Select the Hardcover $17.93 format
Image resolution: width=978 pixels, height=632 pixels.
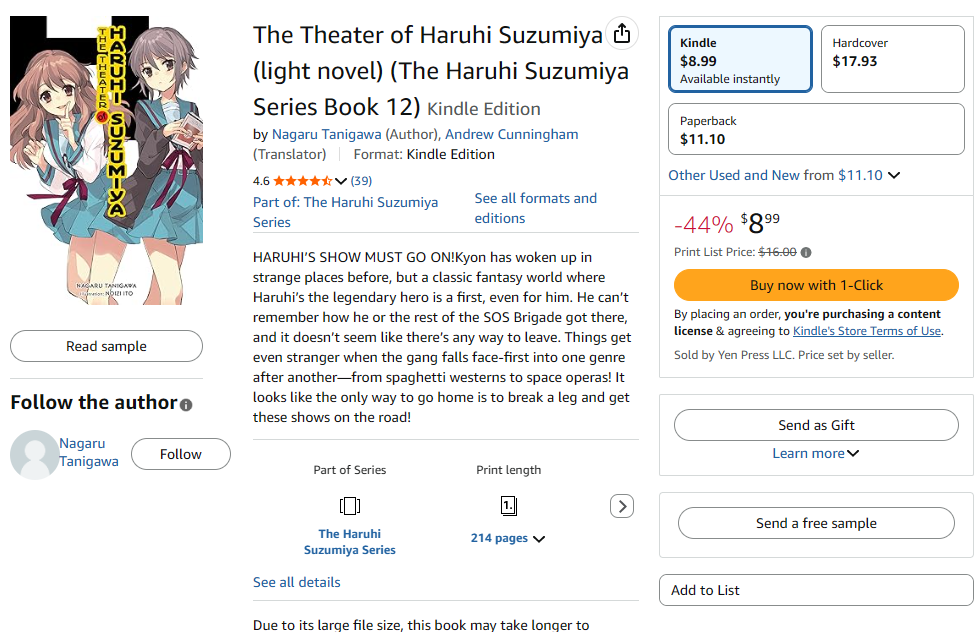pyautogui.click(x=892, y=60)
